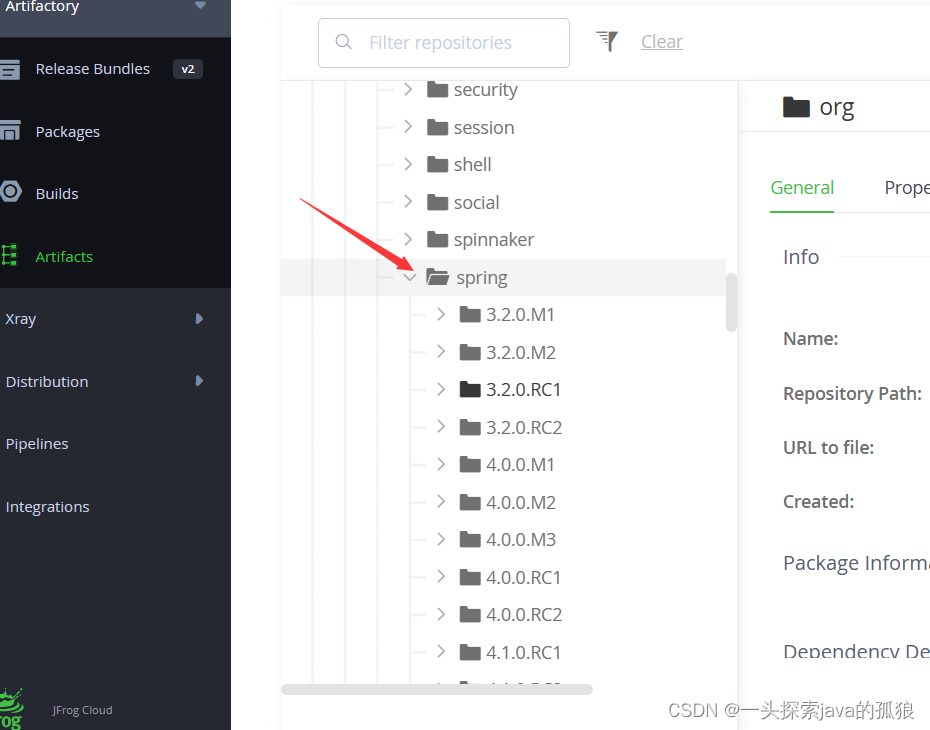The image size is (930, 730).
Task: Click the Artifacts tree icon in sidebar
Action: click(9, 255)
